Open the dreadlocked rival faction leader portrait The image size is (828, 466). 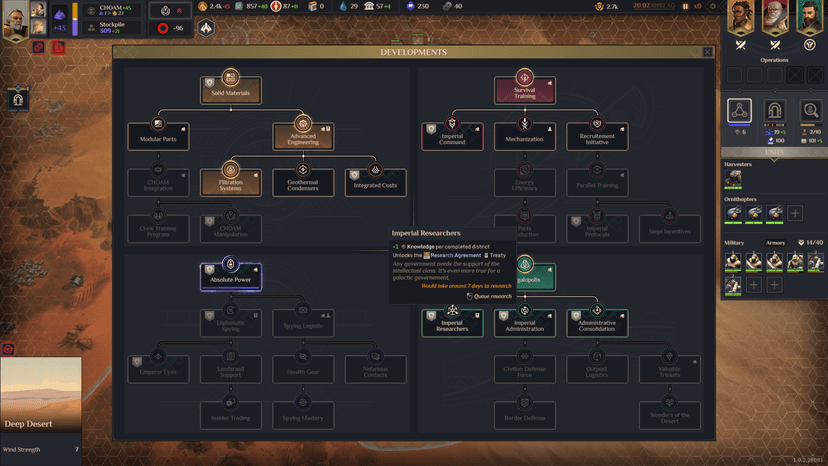coord(741,17)
